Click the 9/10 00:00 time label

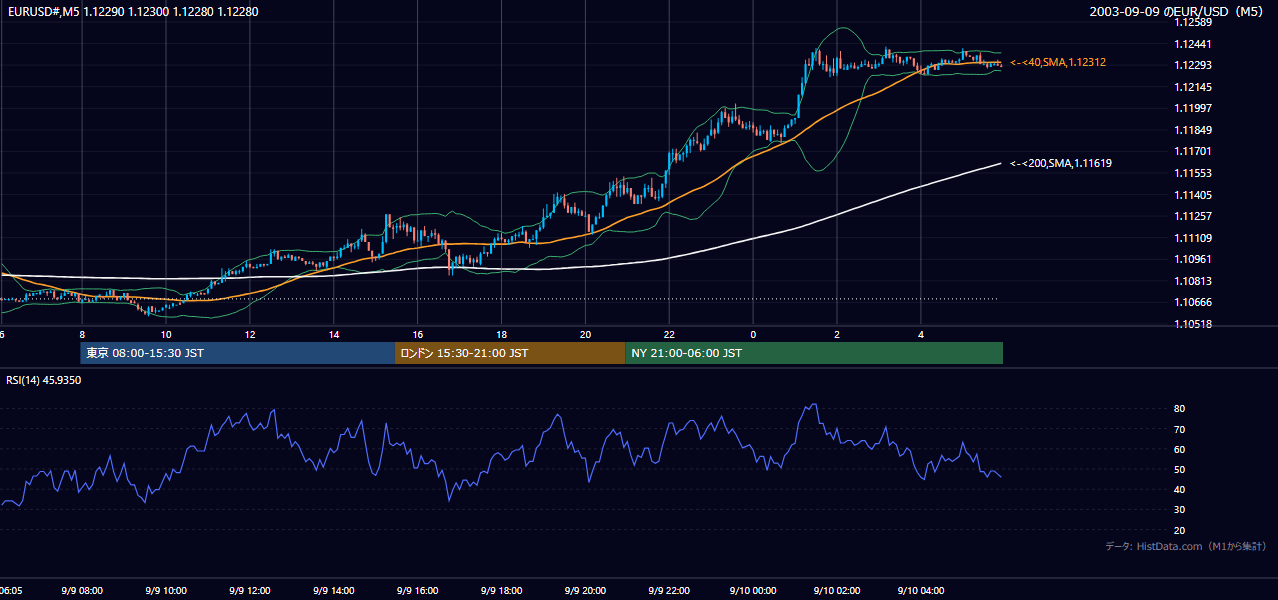tap(753, 591)
